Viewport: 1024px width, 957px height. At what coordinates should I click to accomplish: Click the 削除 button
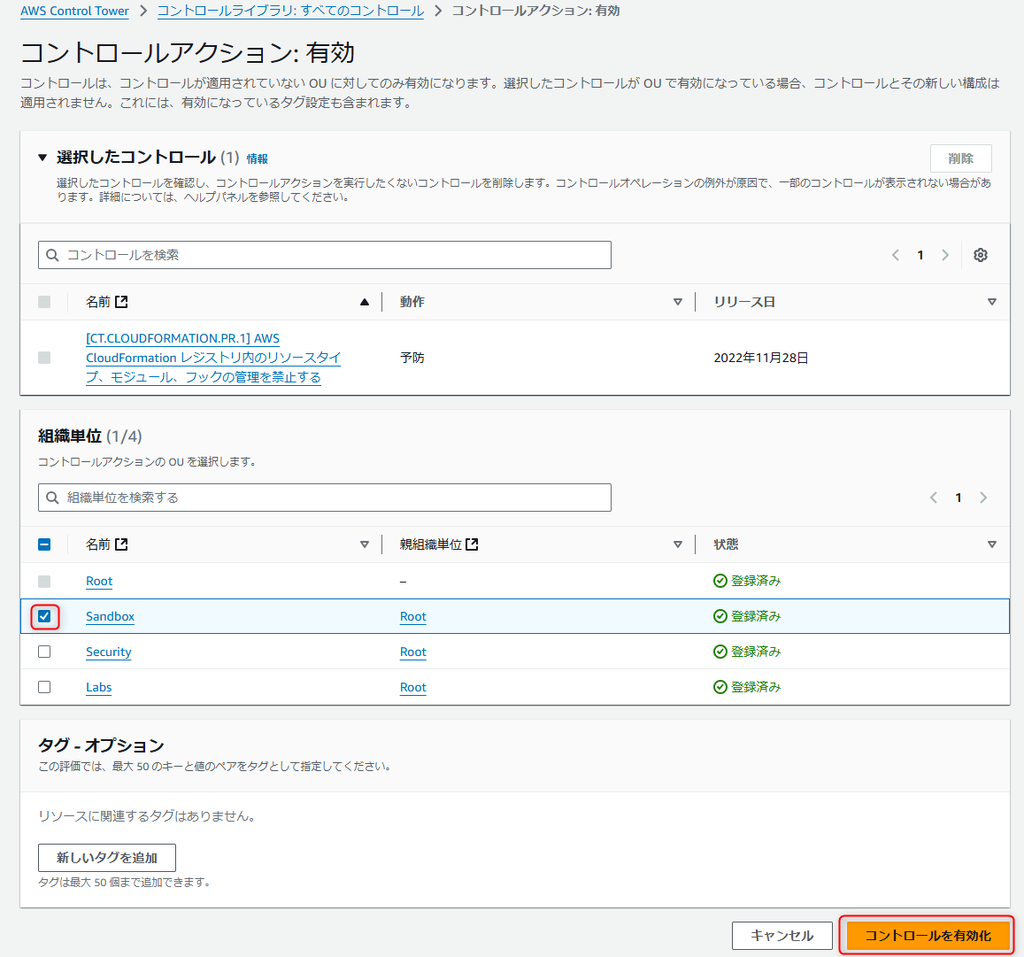961,158
